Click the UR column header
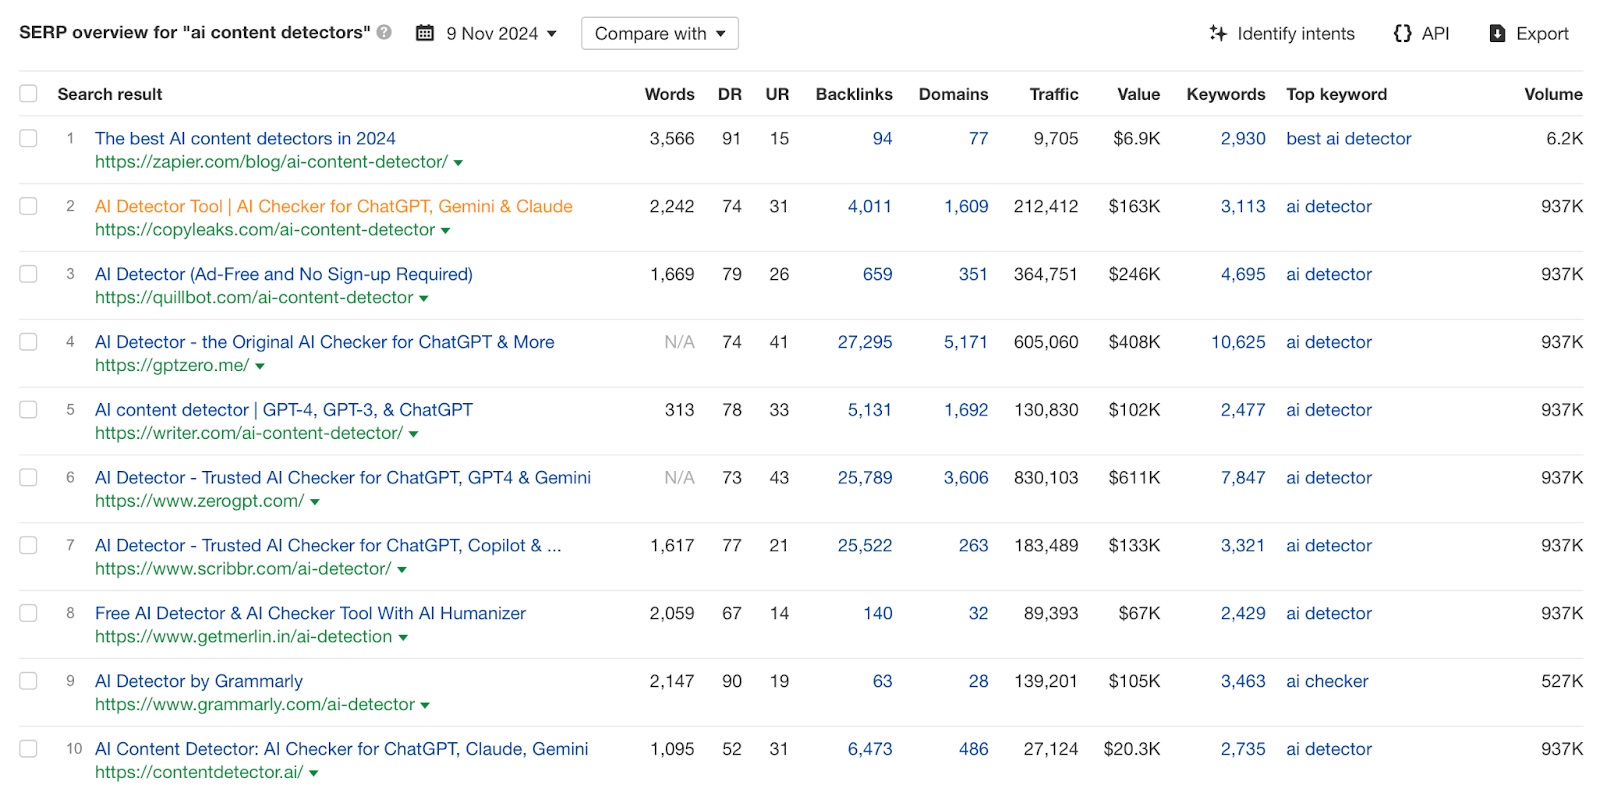 click(777, 94)
